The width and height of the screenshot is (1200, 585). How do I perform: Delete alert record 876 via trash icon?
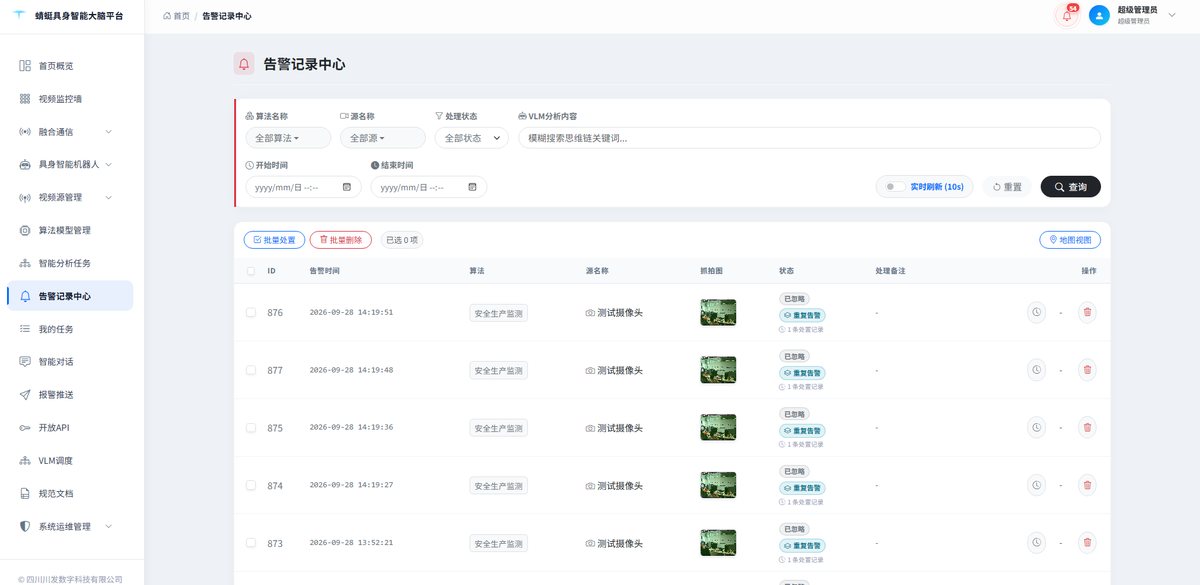pos(1087,313)
